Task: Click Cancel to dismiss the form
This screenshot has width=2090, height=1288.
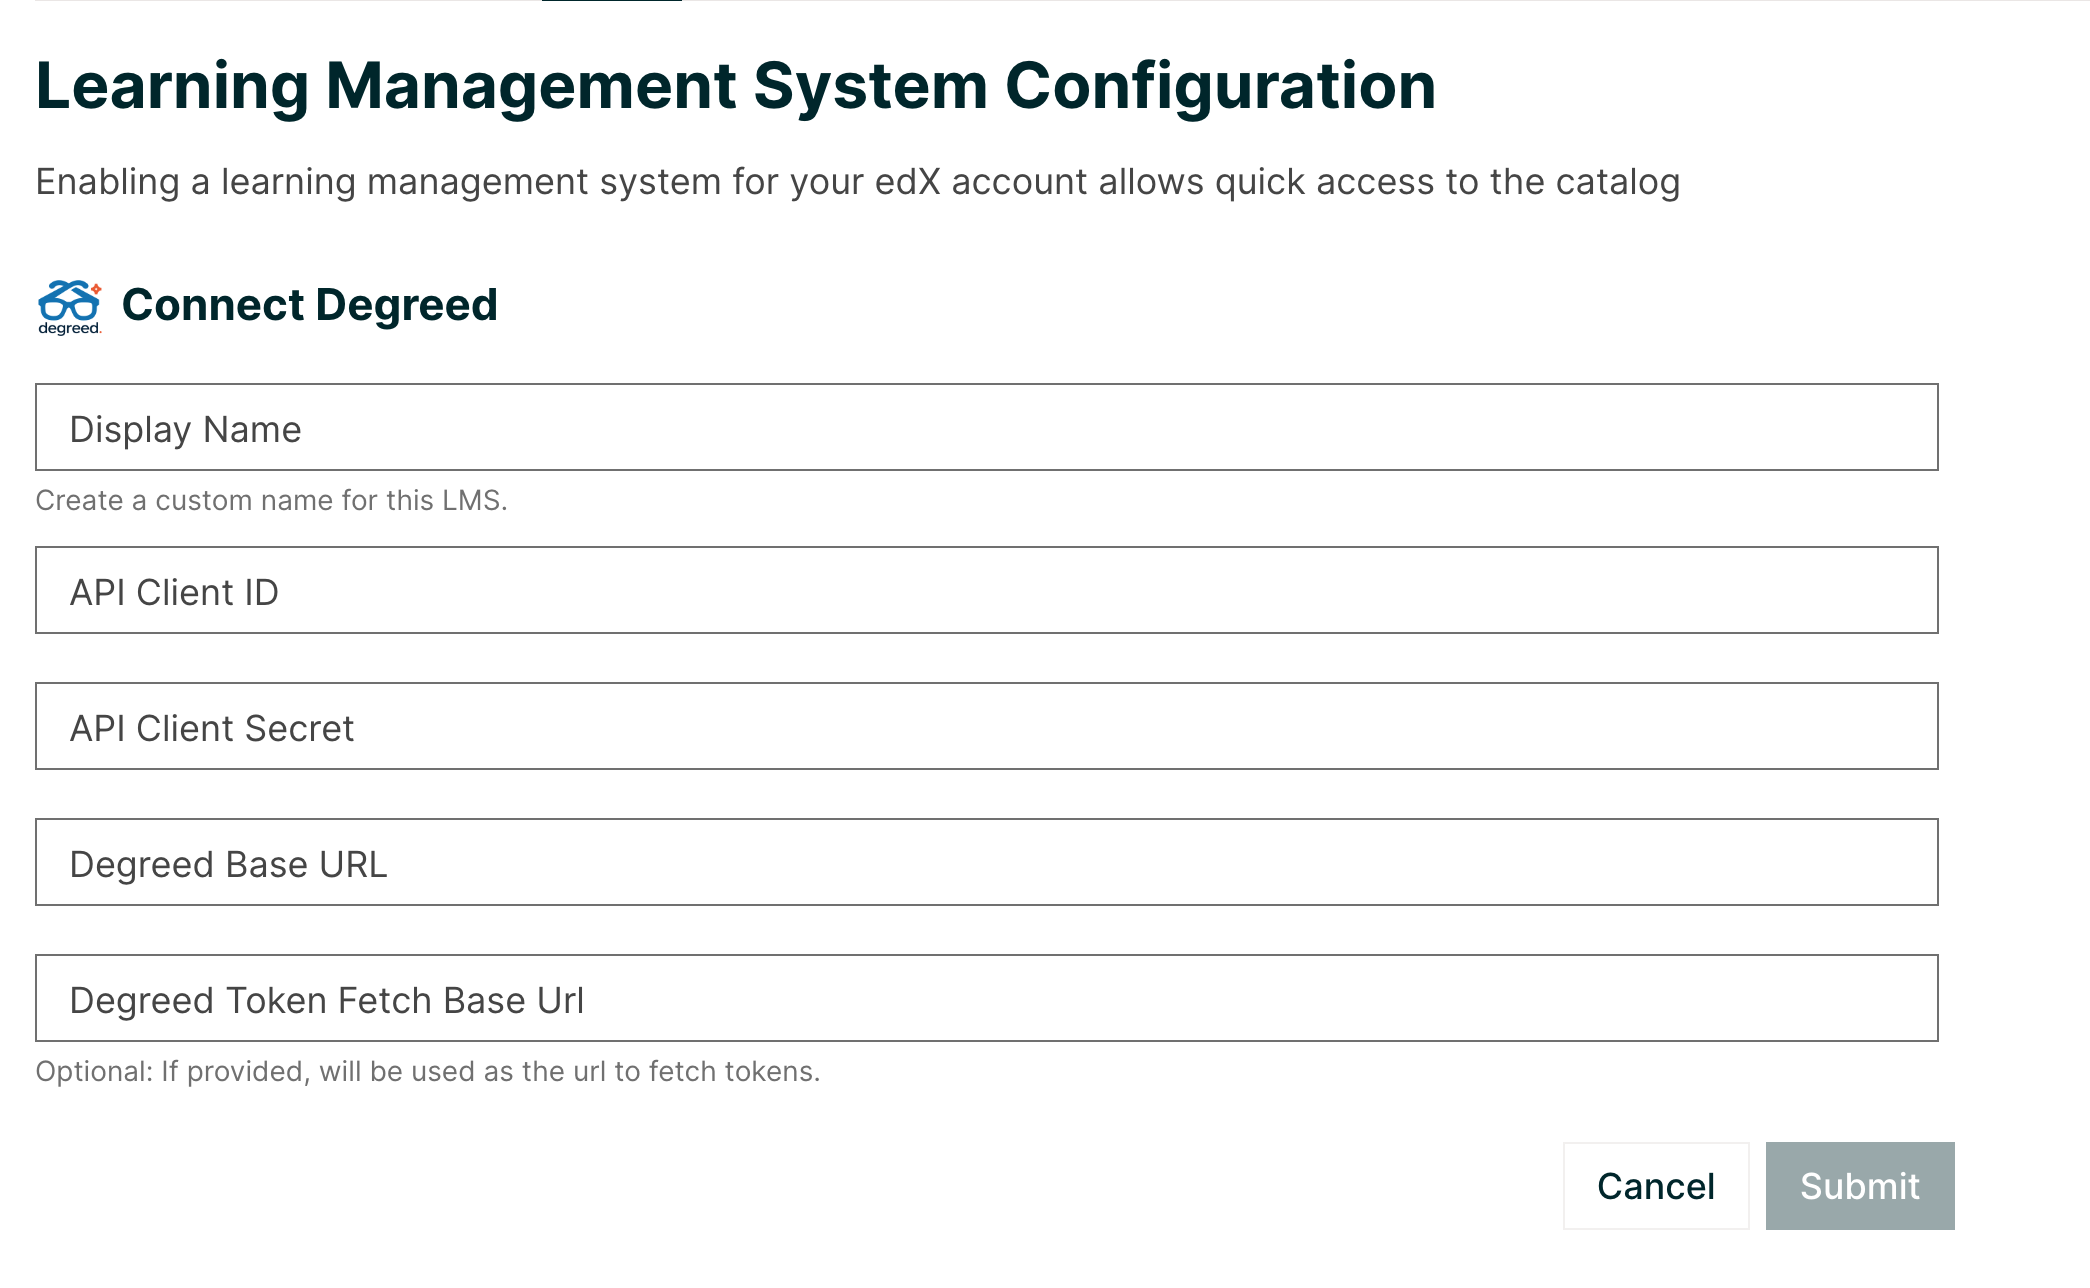Action: pos(1655,1186)
